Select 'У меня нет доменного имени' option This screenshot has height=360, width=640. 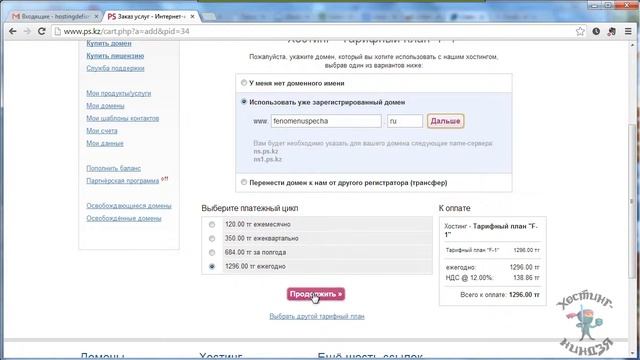244,83
